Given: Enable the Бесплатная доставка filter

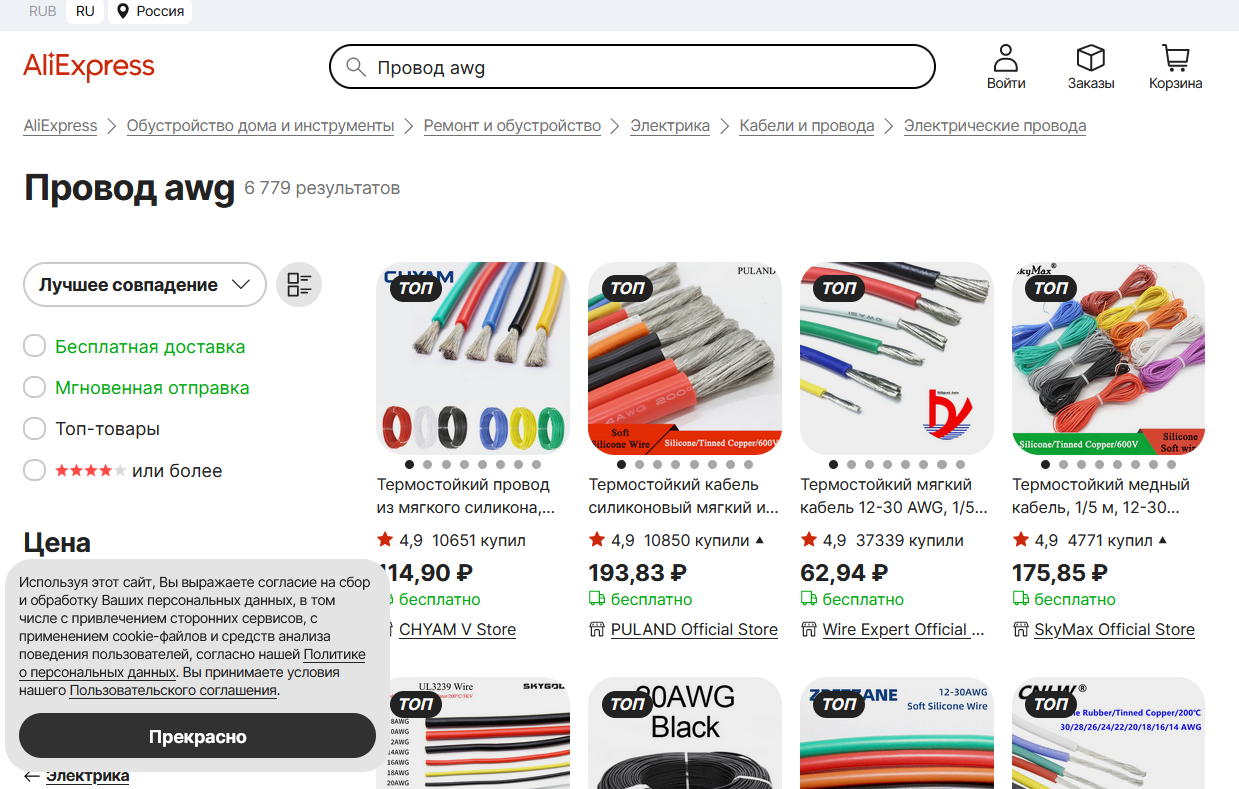Looking at the screenshot, I should coord(34,347).
